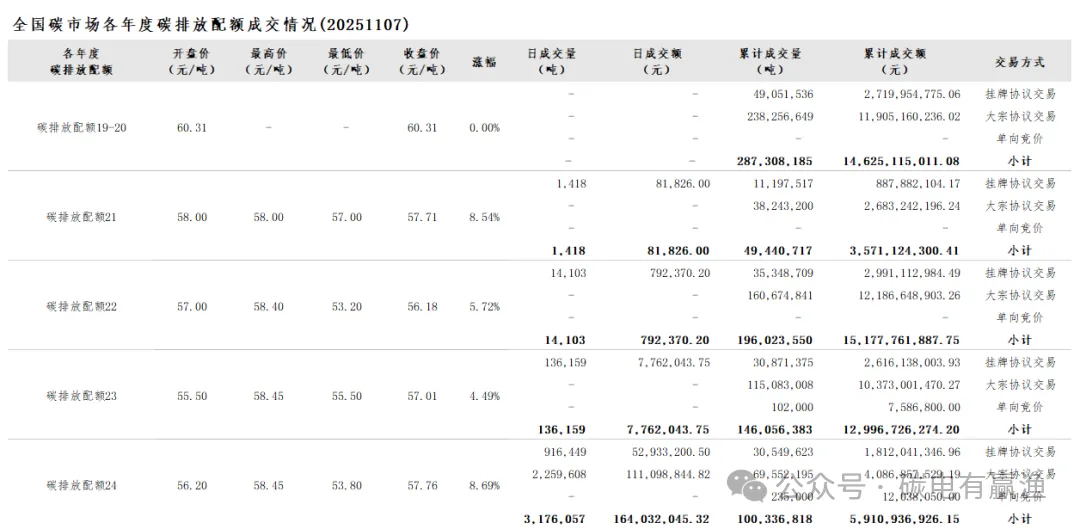Select the table title dated 20251107
This screenshot has height=529, width=1080.
click(x=211, y=24)
